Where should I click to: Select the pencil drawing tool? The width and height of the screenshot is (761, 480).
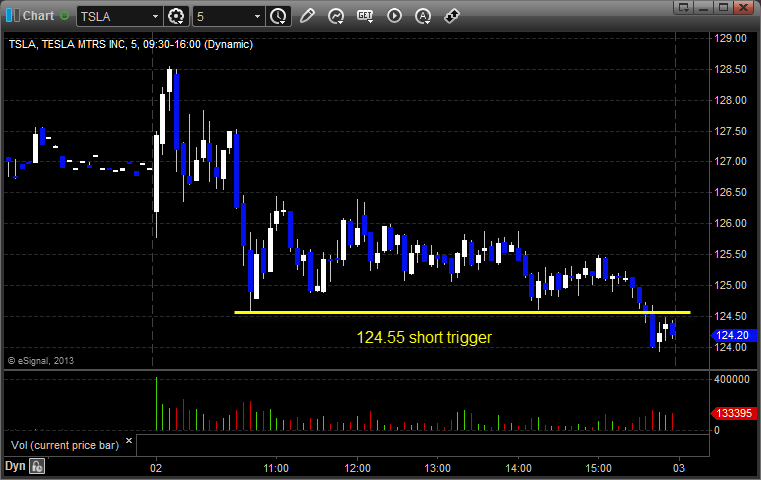[307, 16]
